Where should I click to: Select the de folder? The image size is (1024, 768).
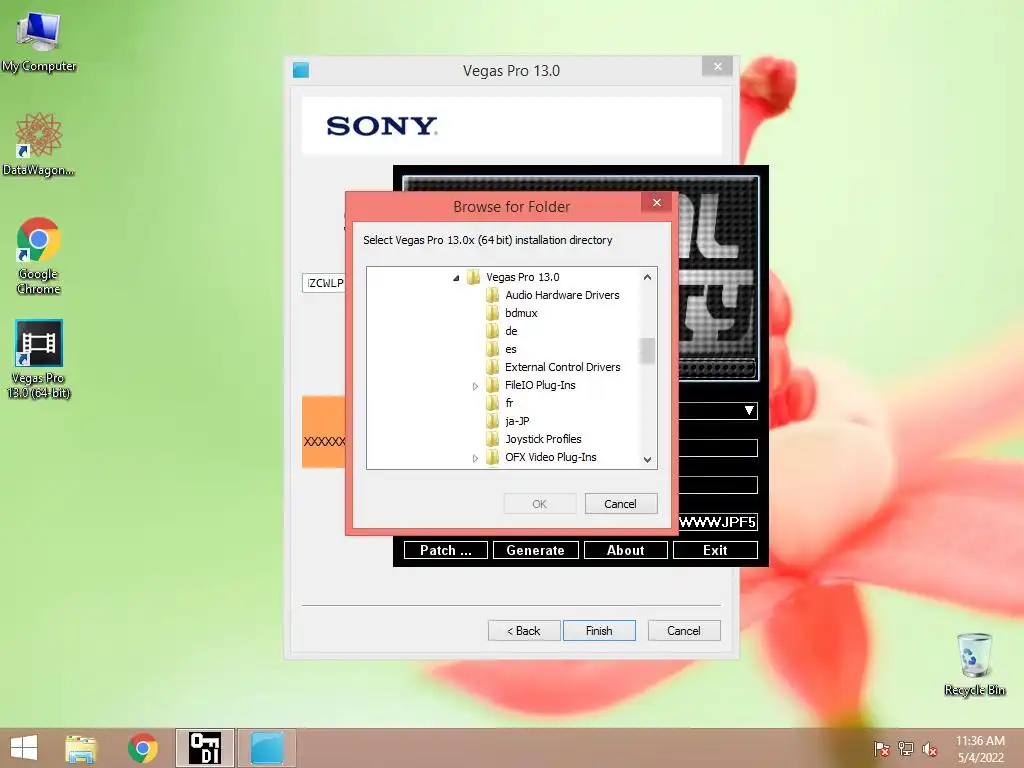[x=511, y=331]
